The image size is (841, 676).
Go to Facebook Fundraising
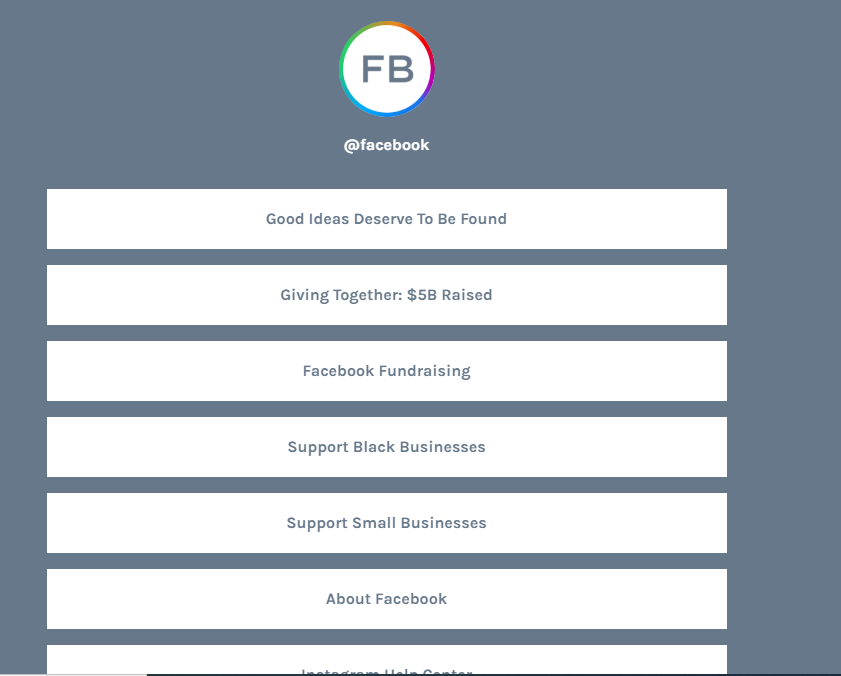386,371
